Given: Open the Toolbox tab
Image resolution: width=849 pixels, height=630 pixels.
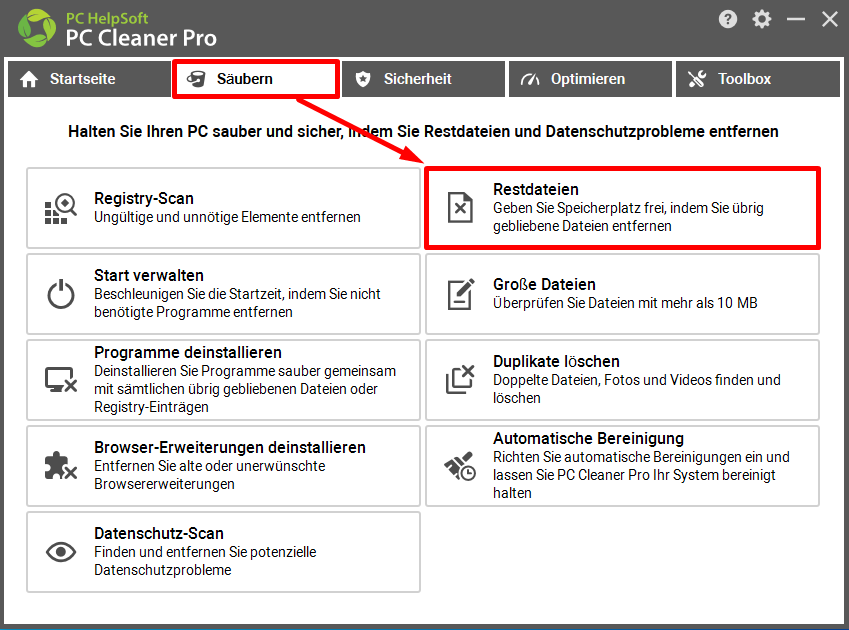Looking at the screenshot, I should click(757, 79).
